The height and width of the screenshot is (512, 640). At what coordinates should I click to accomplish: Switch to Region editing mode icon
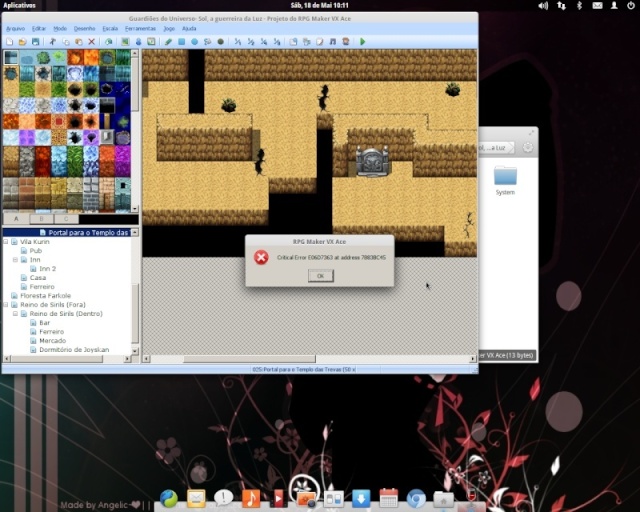pos(151,42)
